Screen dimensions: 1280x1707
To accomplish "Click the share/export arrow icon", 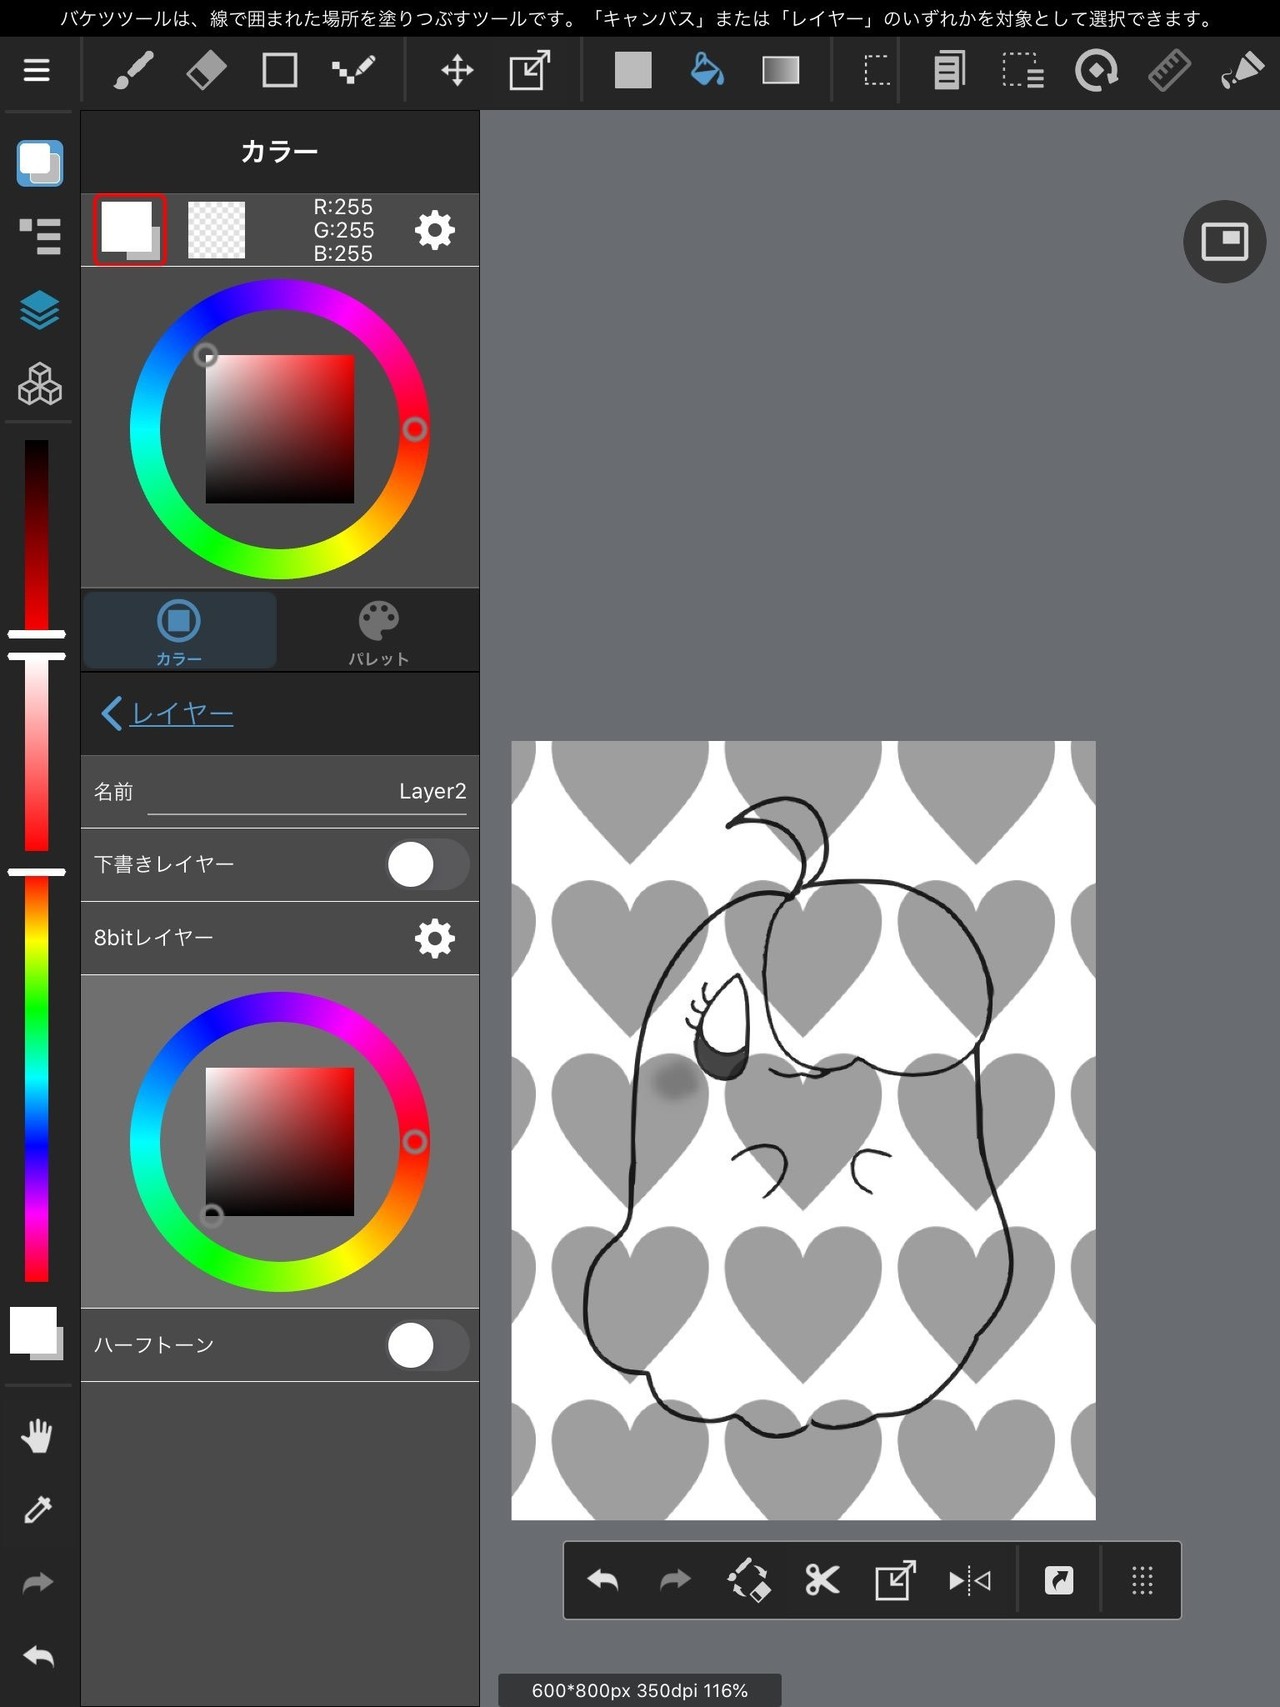I will (1059, 1580).
